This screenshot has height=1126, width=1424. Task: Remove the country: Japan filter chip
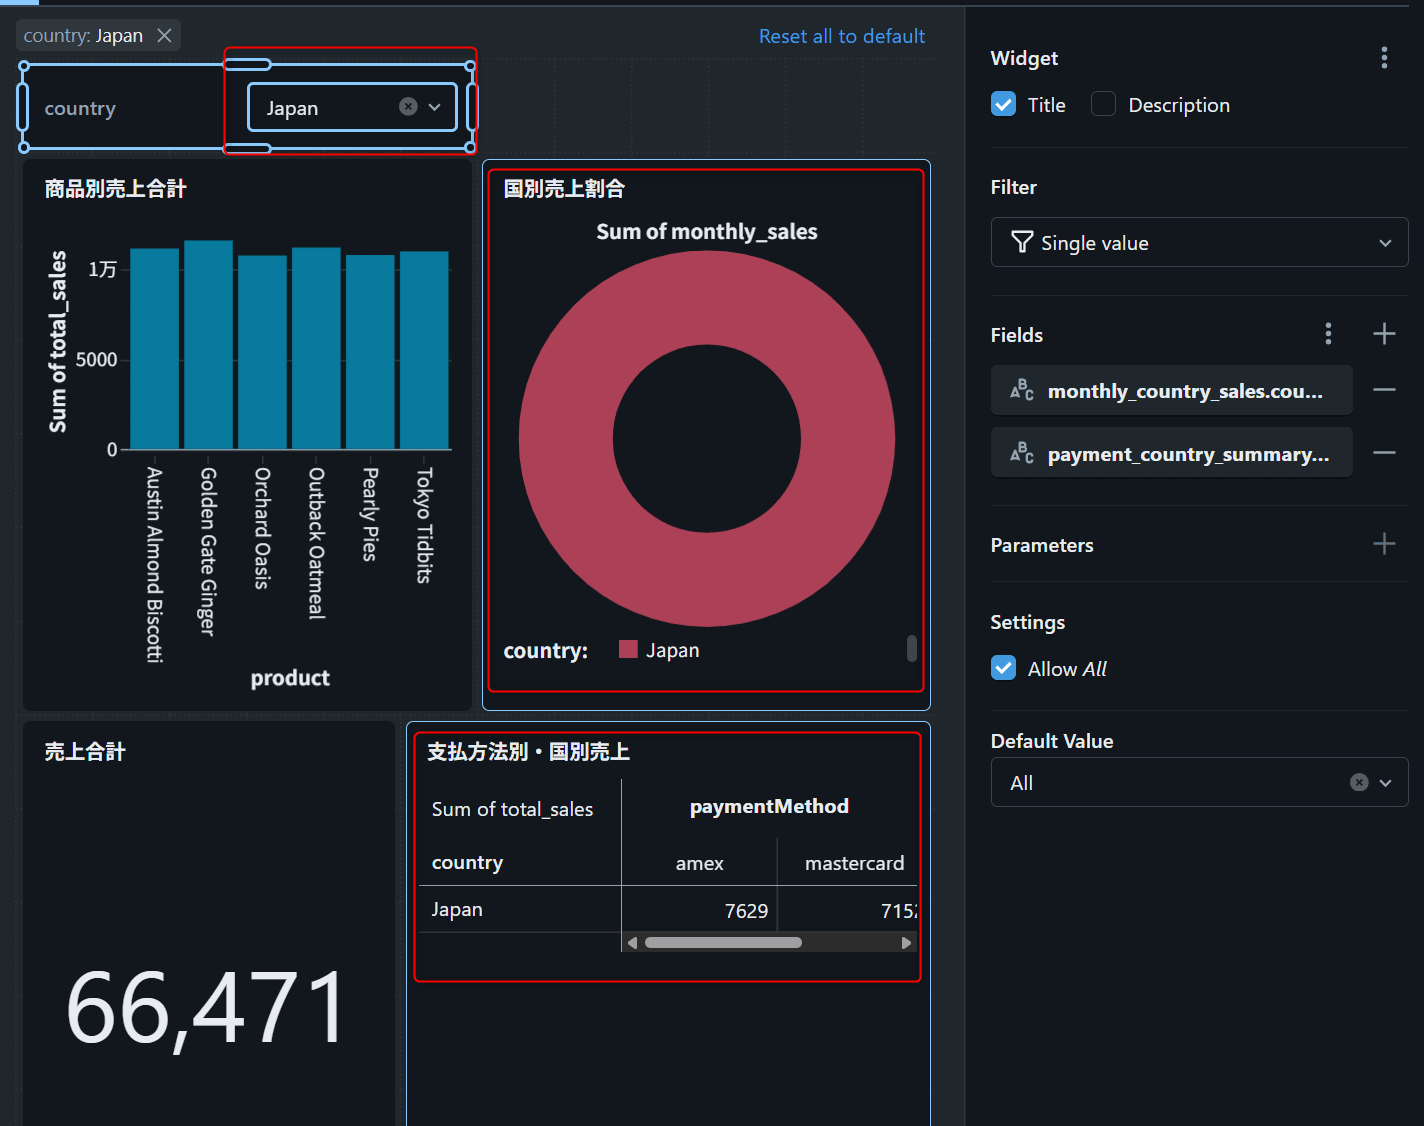[164, 36]
